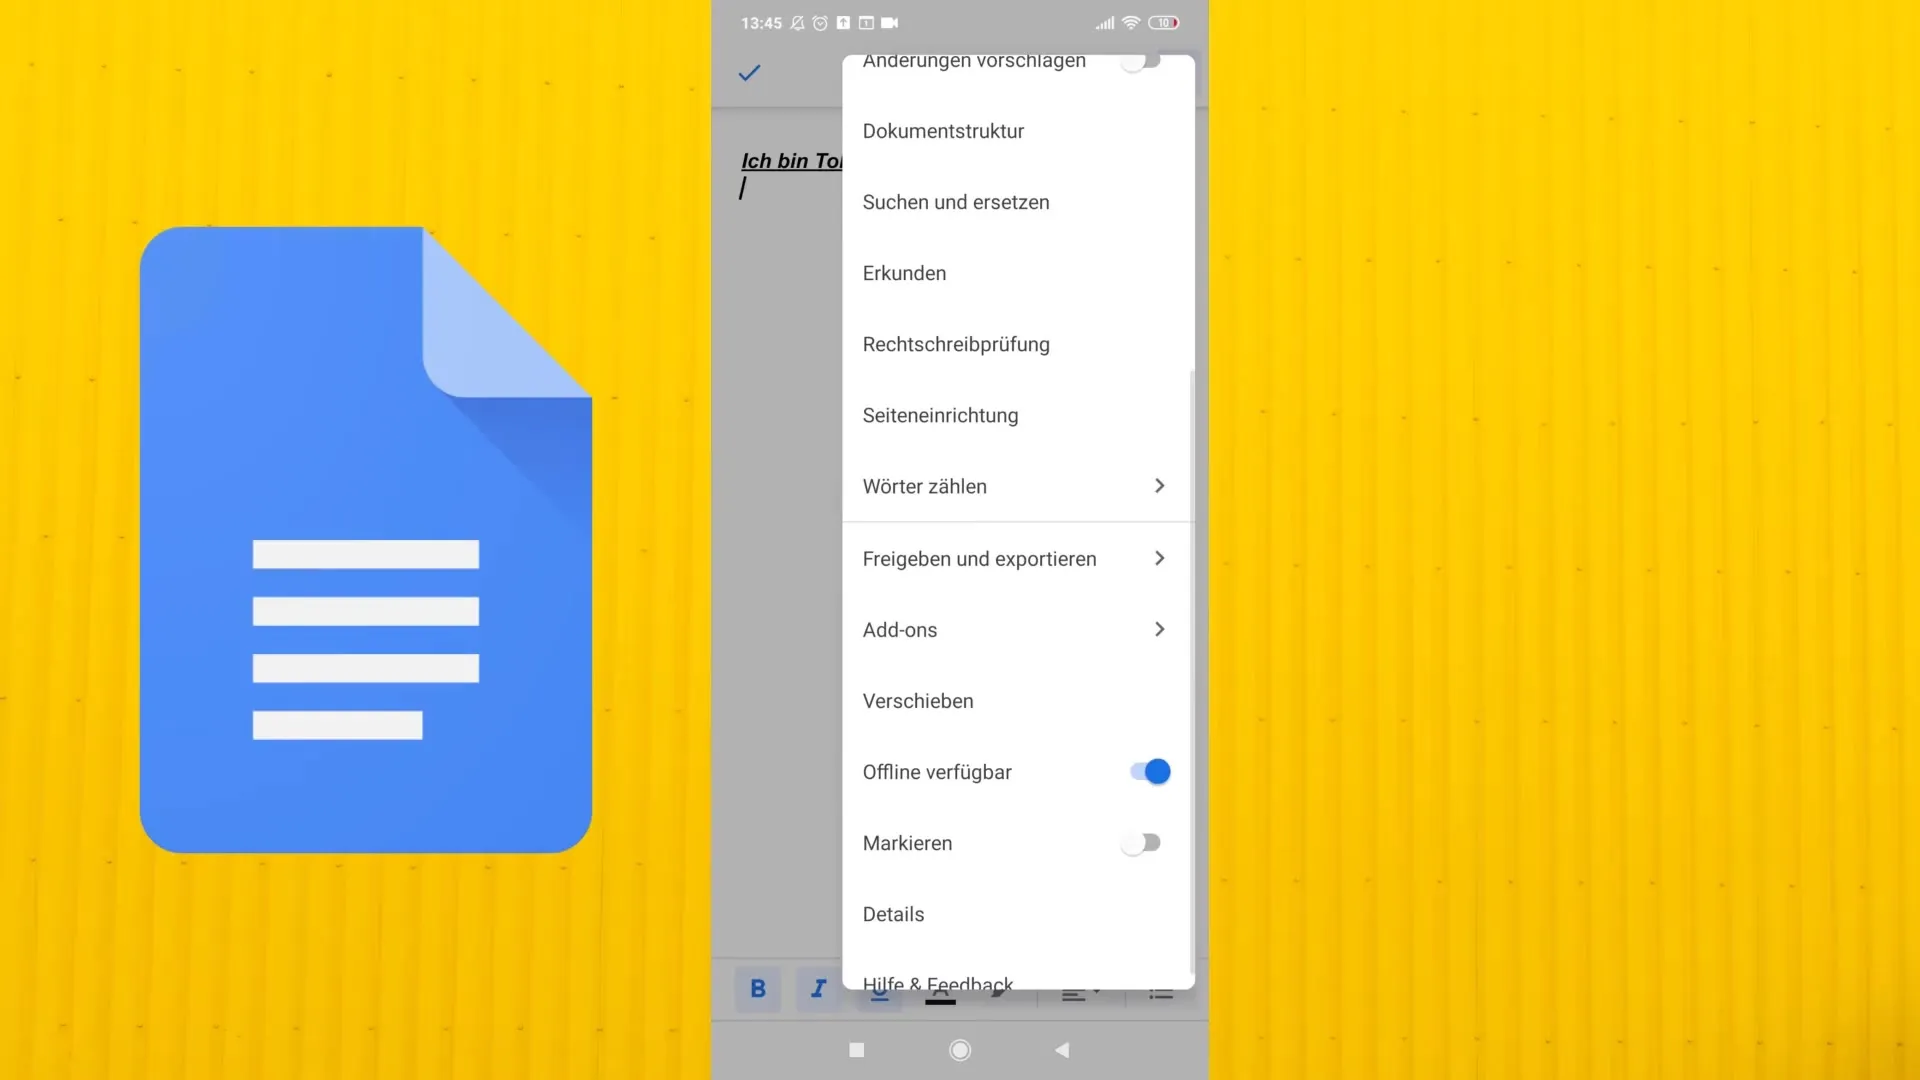1920x1080 pixels.
Task: Open Dokumentstruktur panel
Action: [x=943, y=129]
